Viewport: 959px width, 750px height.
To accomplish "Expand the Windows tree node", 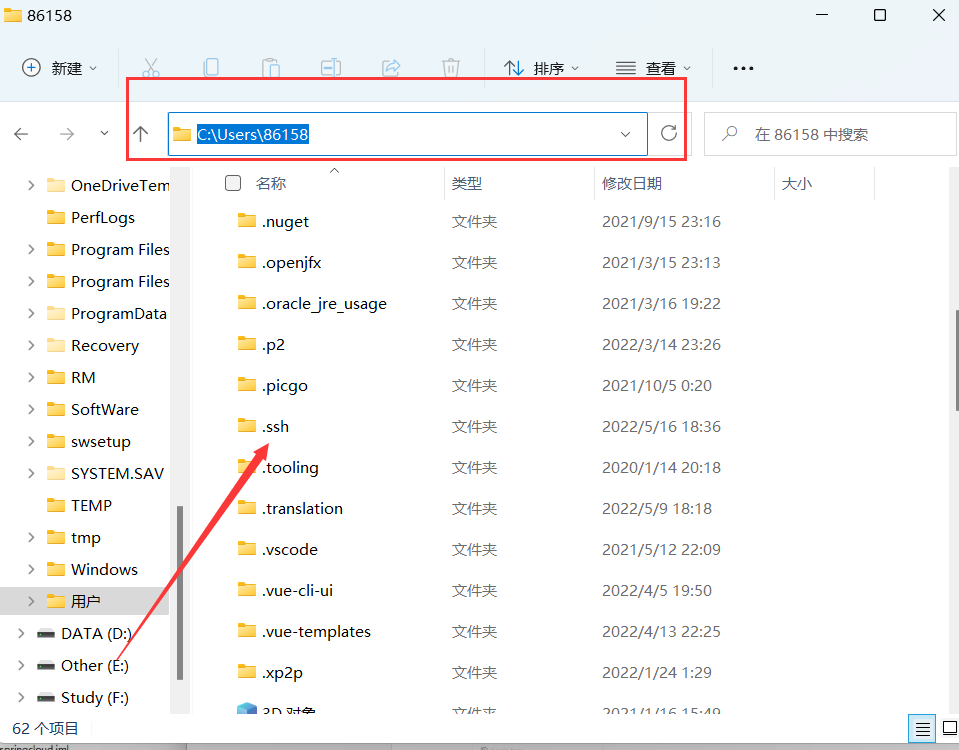I will (x=31, y=569).
